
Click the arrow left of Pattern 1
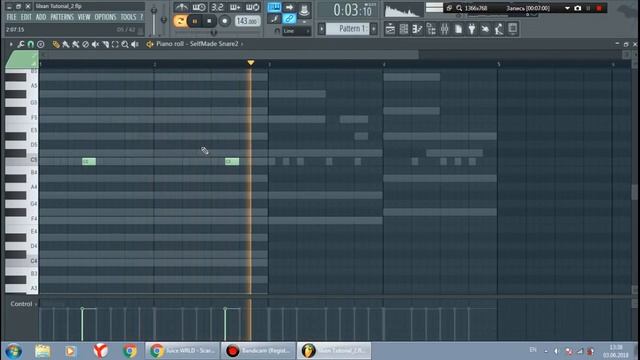[322, 29]
